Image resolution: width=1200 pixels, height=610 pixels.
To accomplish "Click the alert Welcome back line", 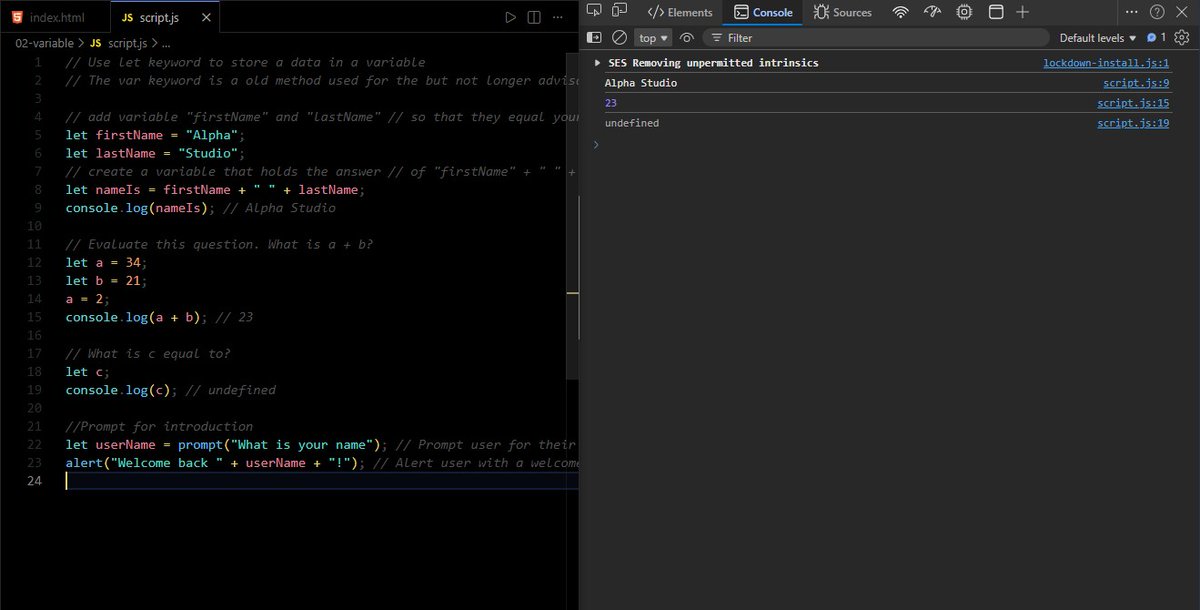I will [x=322, y=462].
